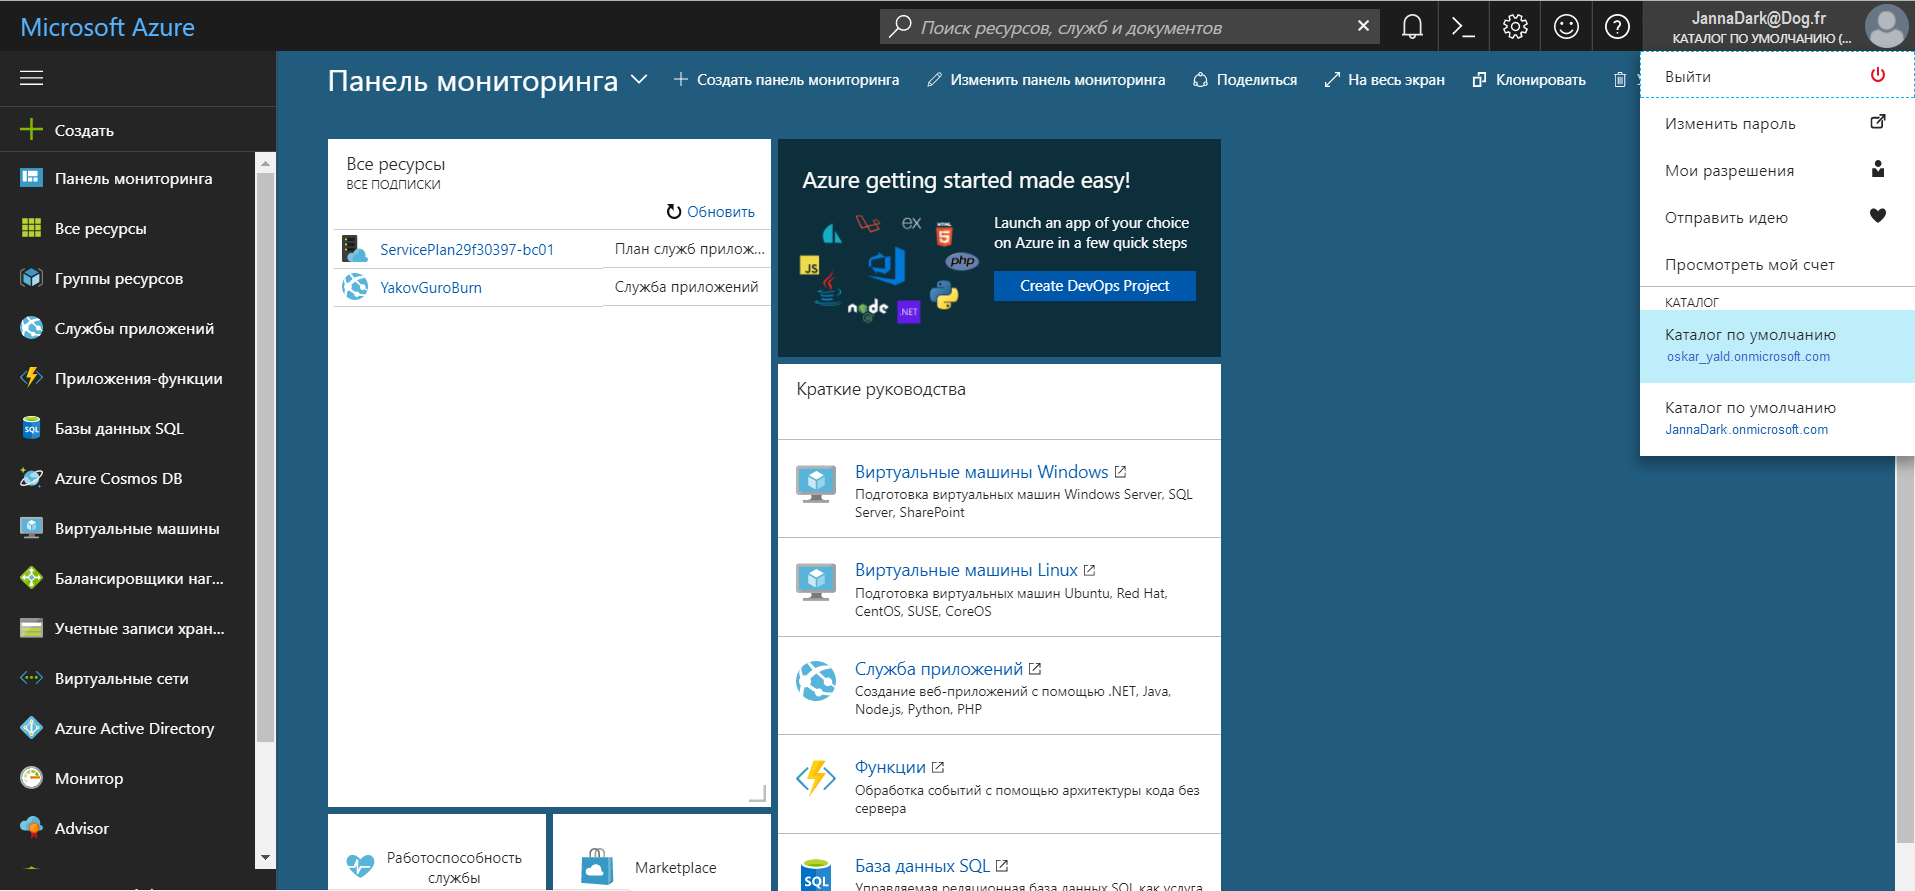Click the Приложения-функции lightning icon
1915x891 pixels.
point(32,378)
